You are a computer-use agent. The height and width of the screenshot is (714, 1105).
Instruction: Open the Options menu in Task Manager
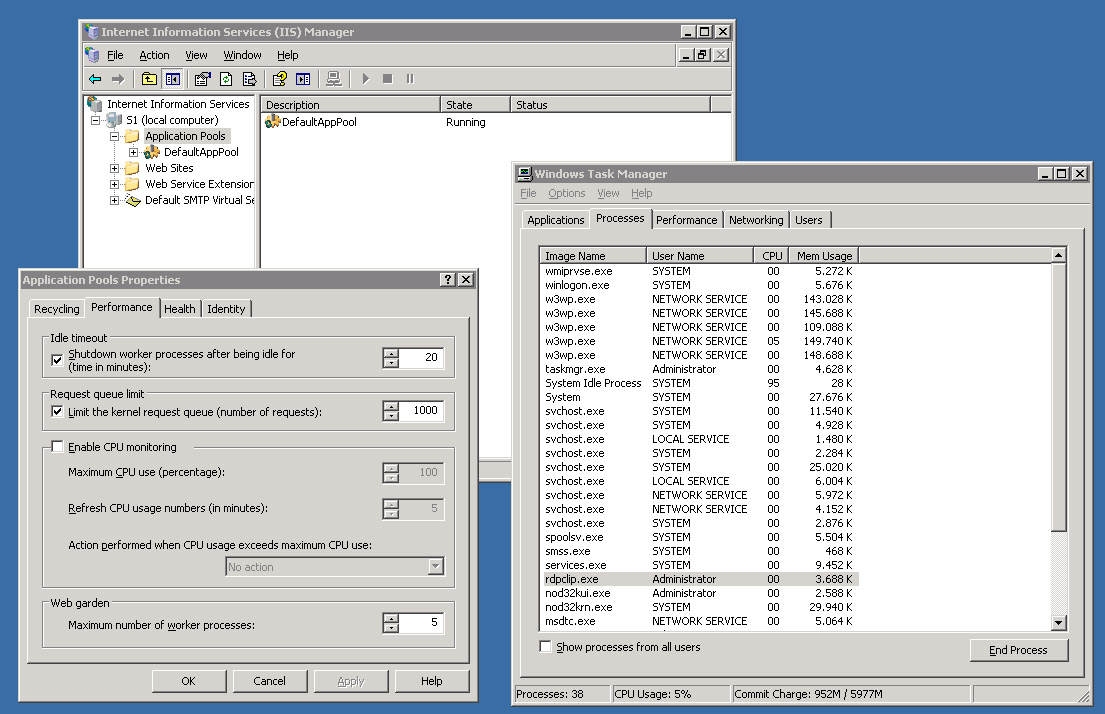567,193
